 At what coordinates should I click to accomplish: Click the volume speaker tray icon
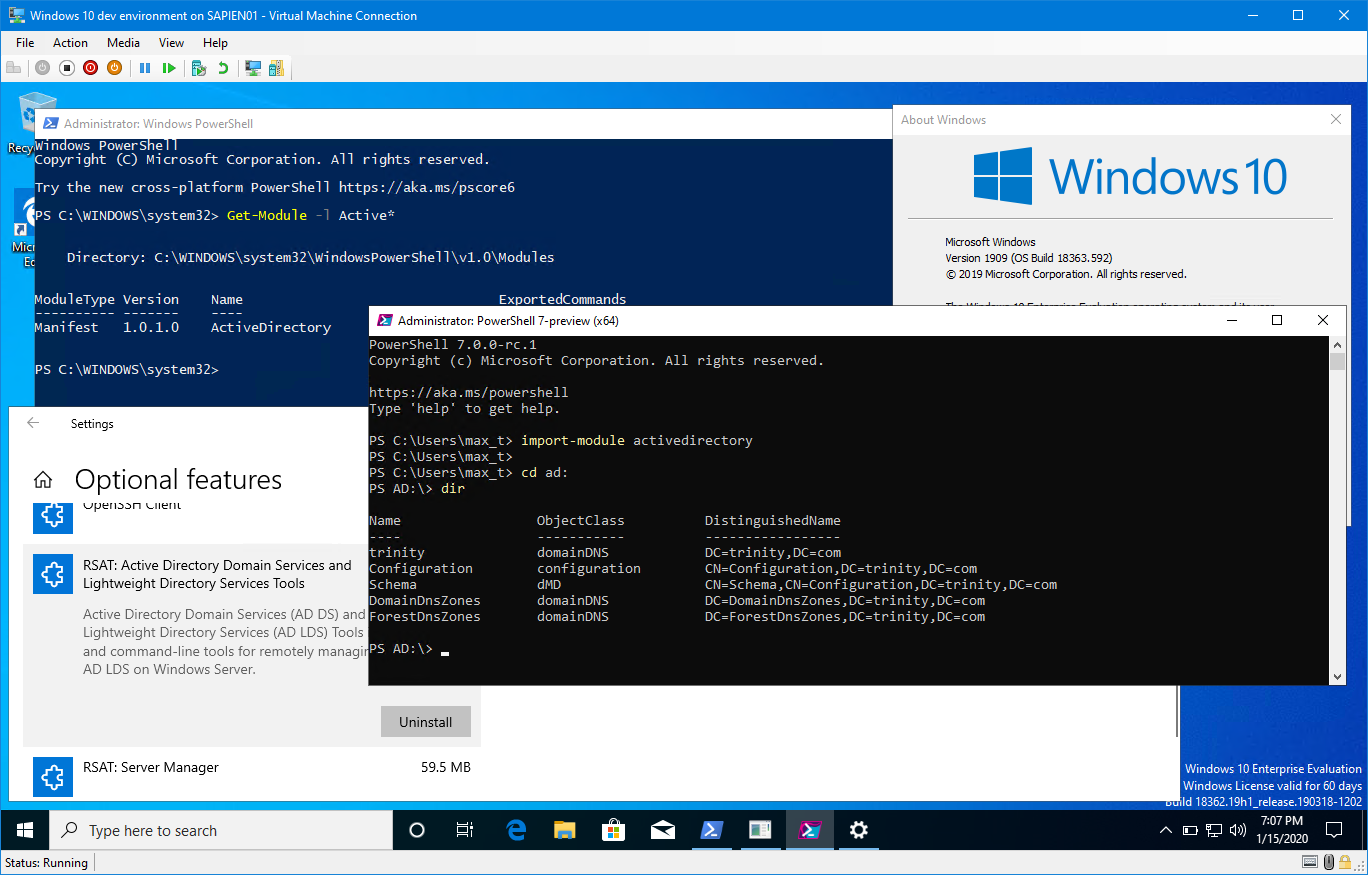[1238, 830]
